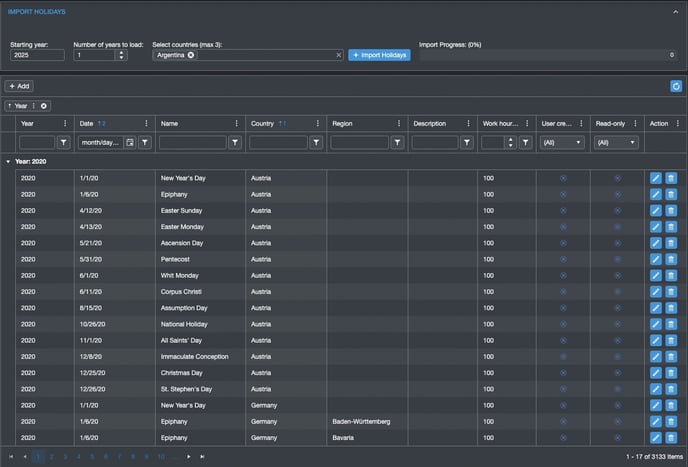Edit the New Year's Day Austria row

point(656,178)
